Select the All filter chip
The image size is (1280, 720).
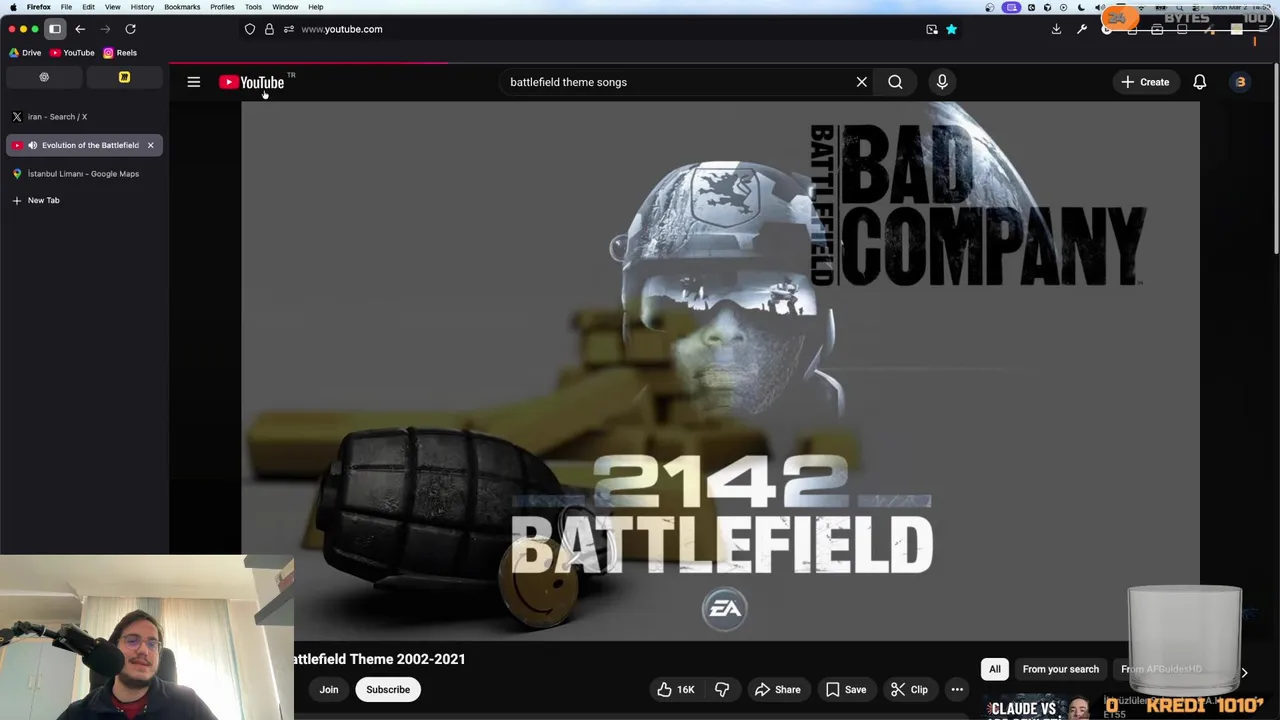pyautogui.click(x=995, y=669)
